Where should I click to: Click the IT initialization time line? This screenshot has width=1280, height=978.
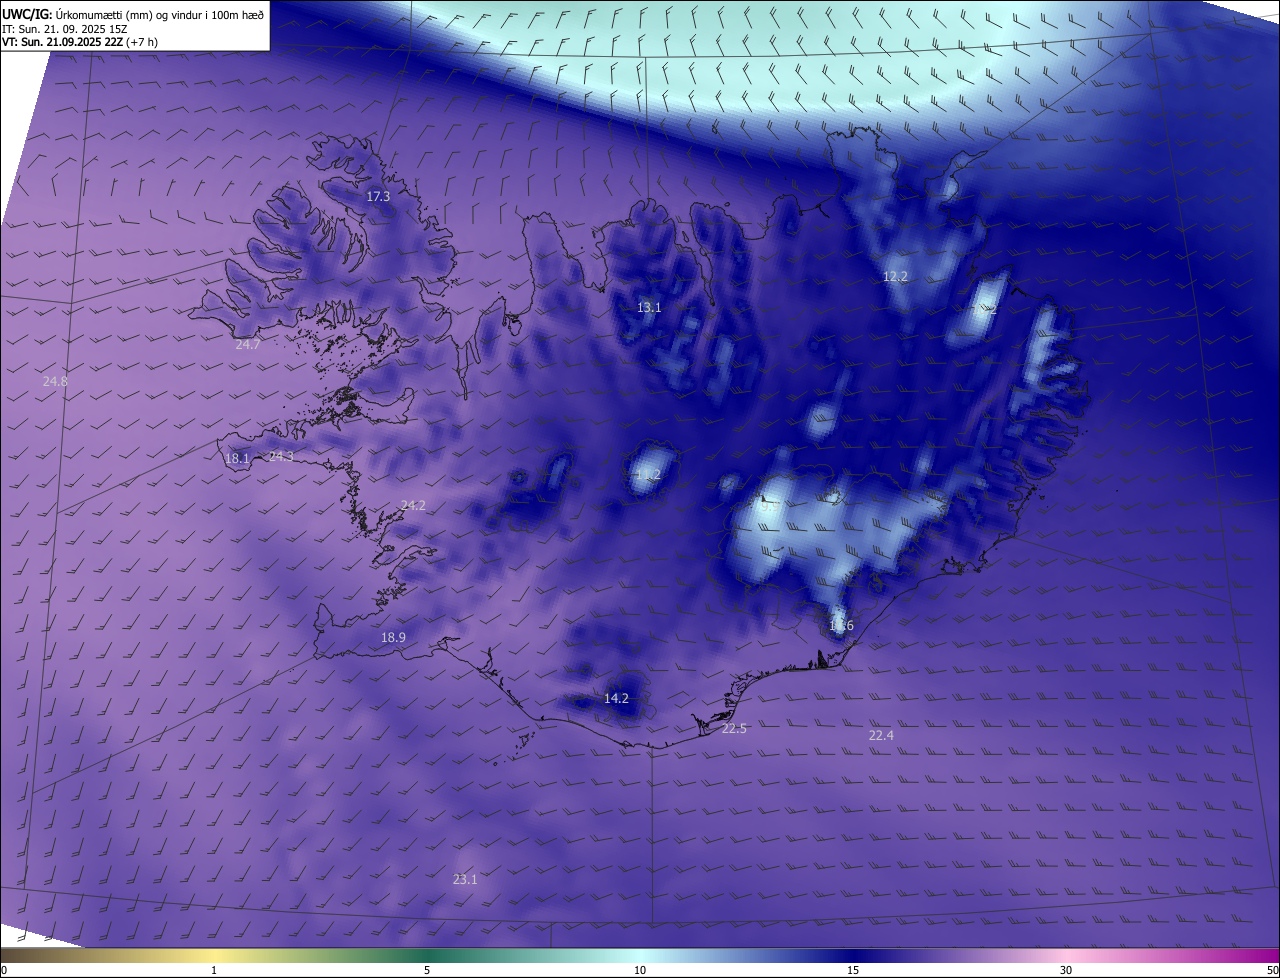pyautogui.click(x=64, y=29)
